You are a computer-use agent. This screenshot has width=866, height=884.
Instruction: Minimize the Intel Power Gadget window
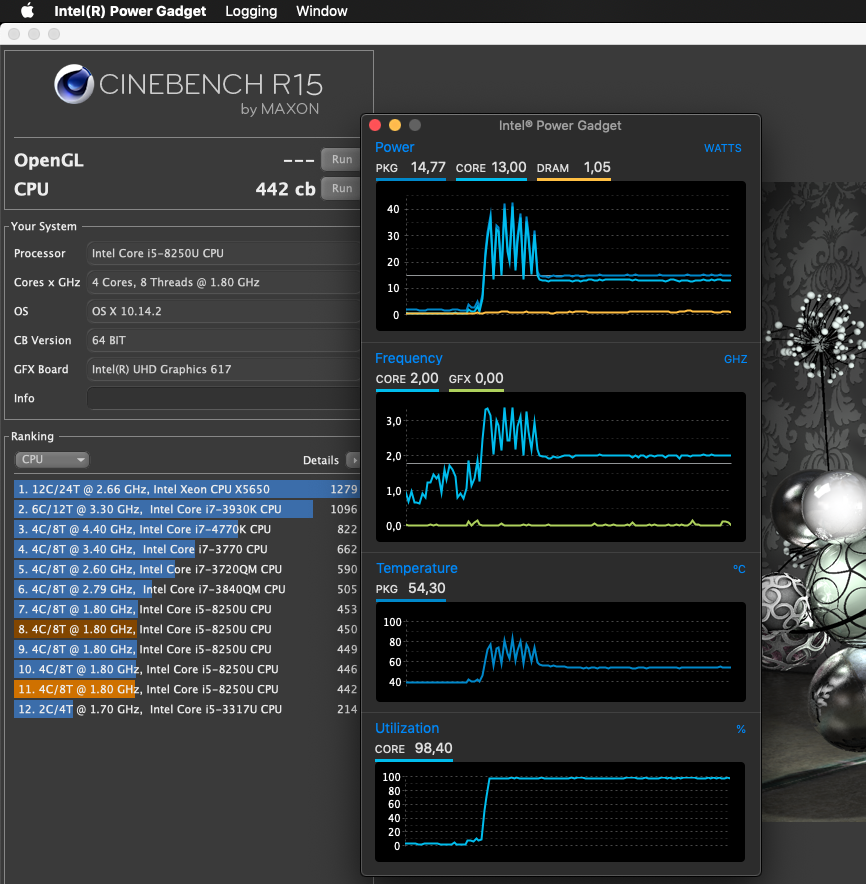395,125
